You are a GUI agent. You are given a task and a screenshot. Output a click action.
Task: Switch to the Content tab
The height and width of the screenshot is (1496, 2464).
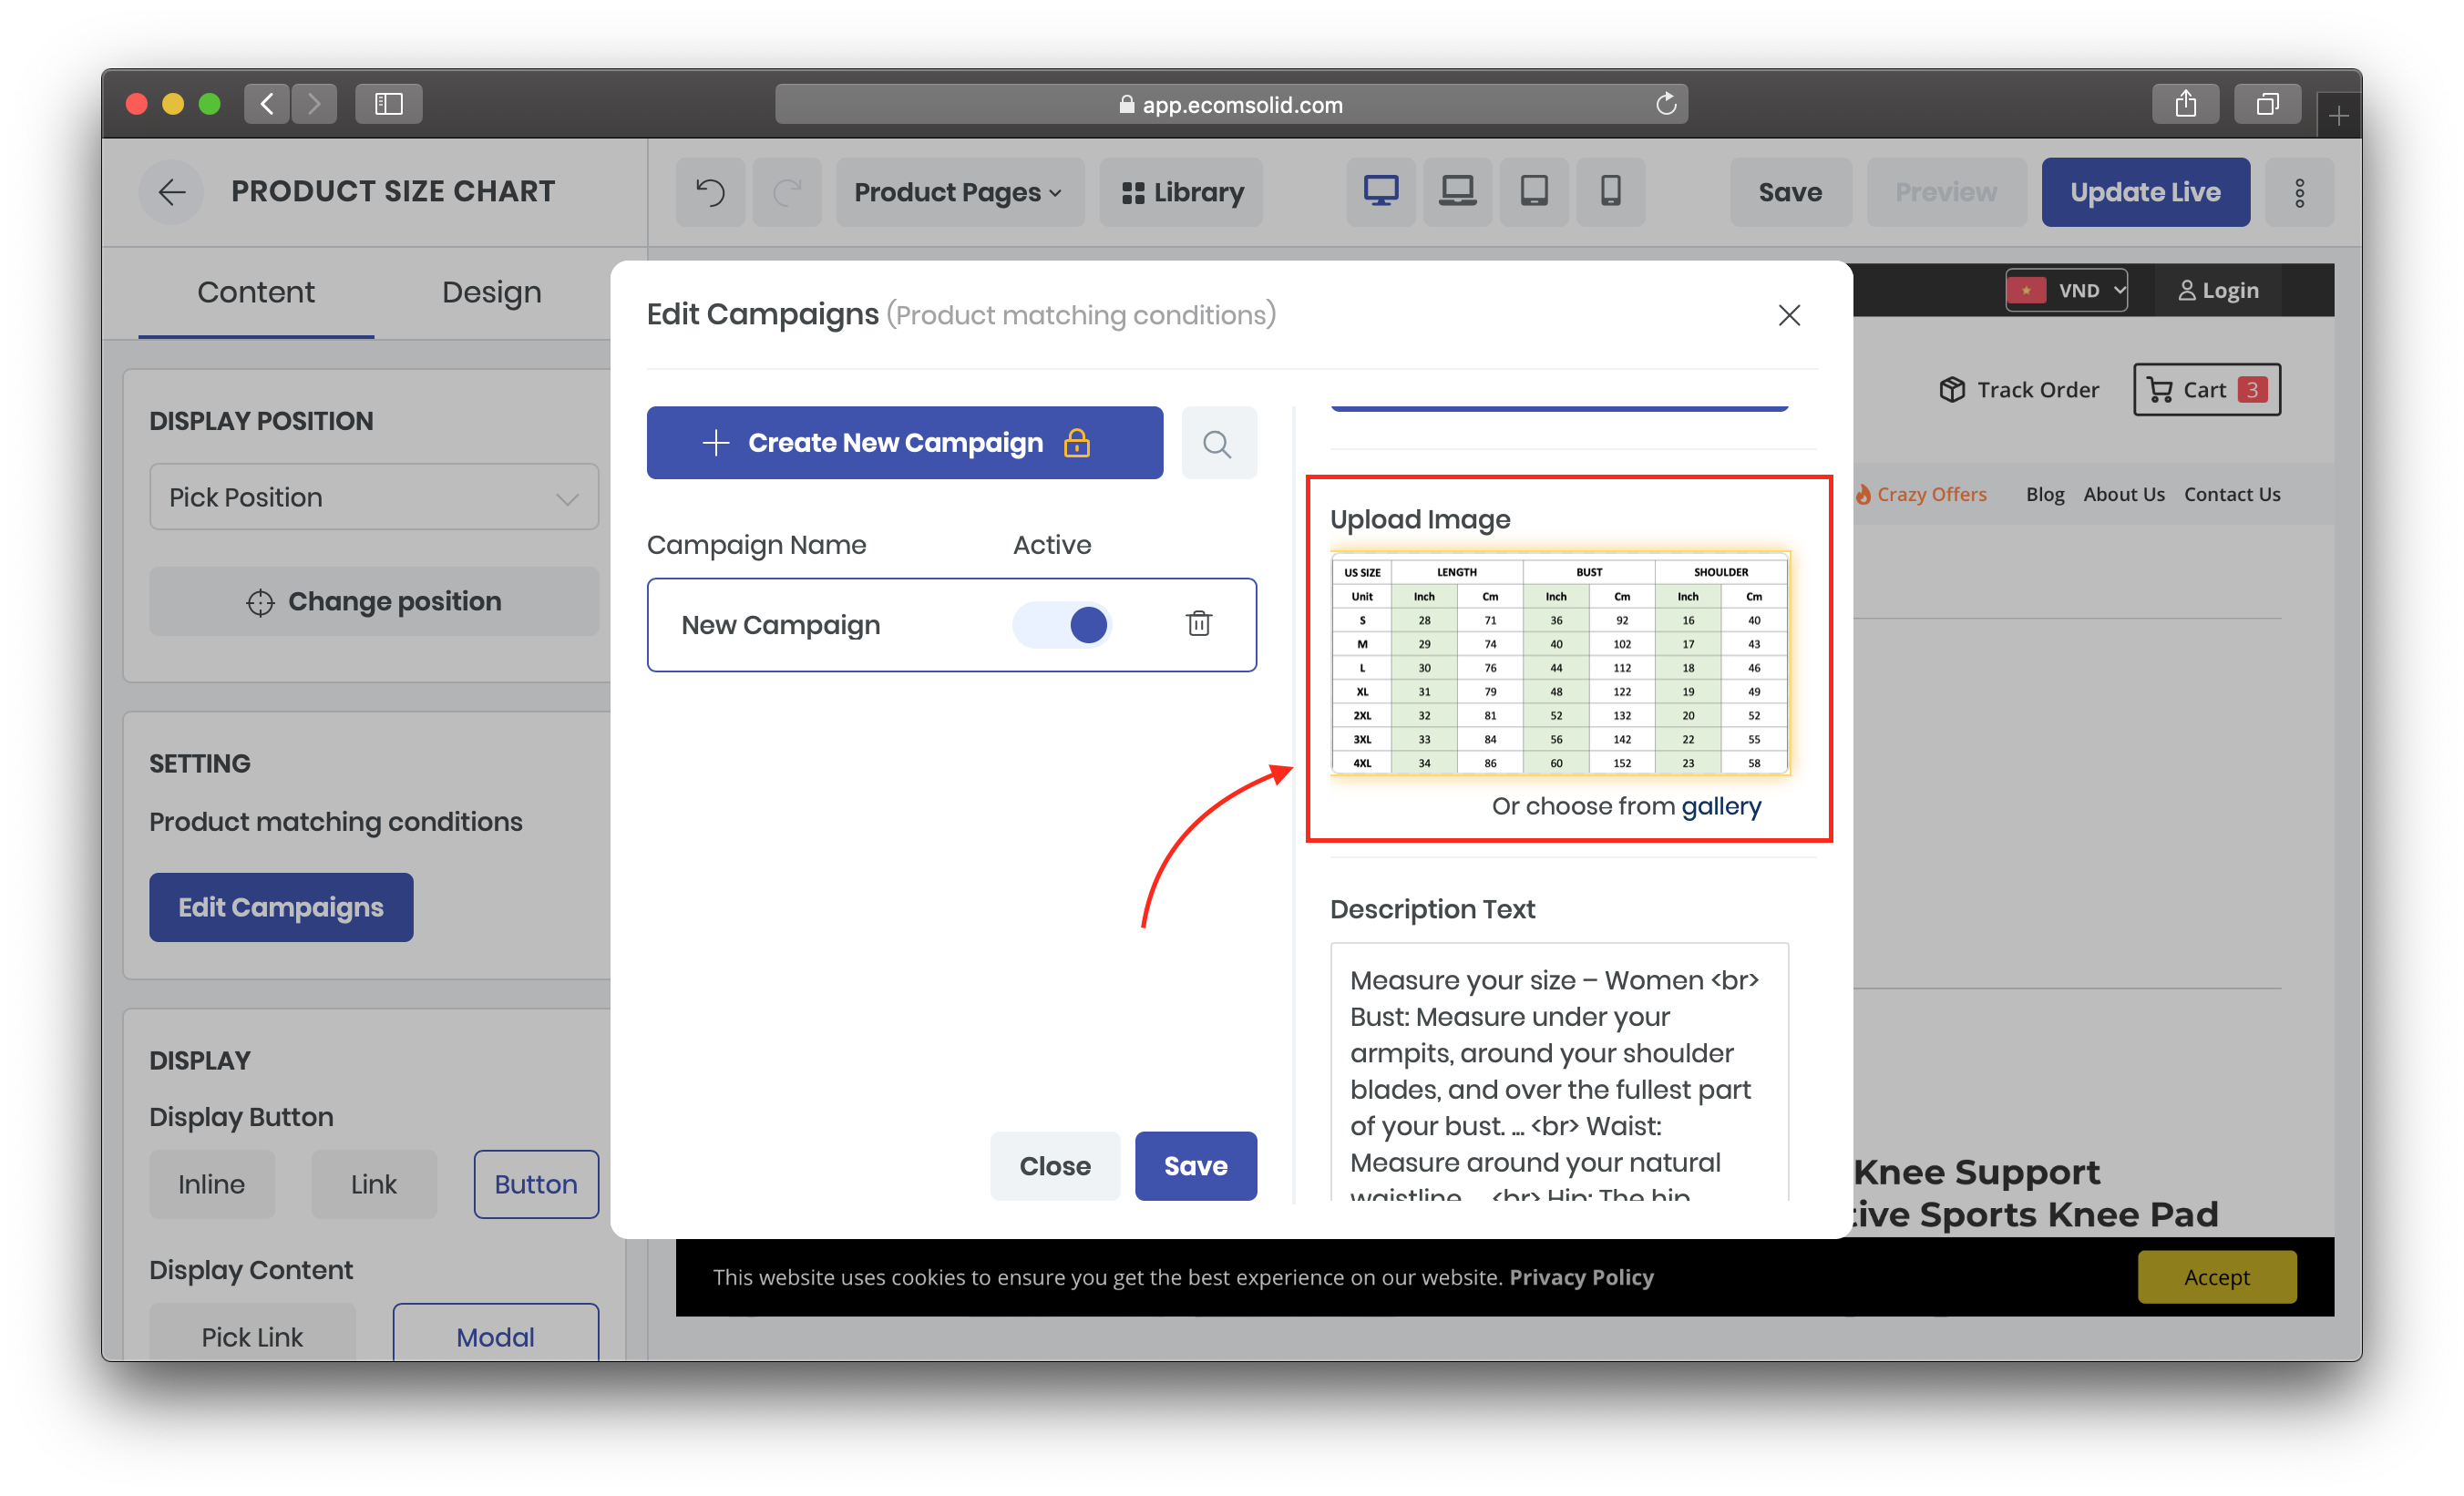256,292
